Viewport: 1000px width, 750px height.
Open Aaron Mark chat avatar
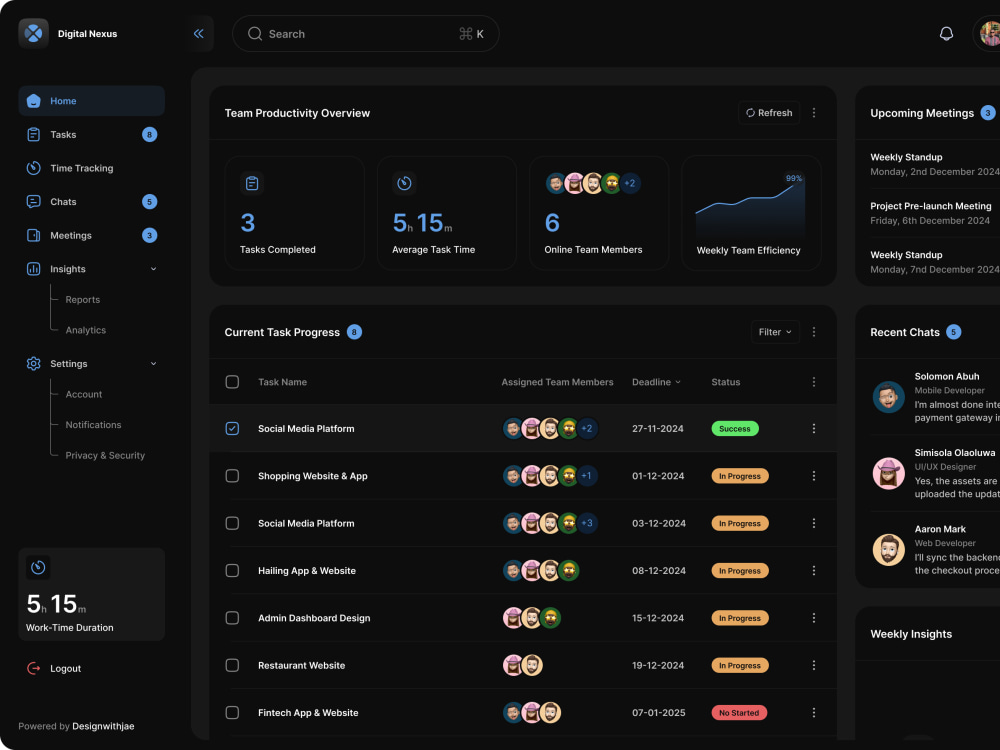[888, 550]
